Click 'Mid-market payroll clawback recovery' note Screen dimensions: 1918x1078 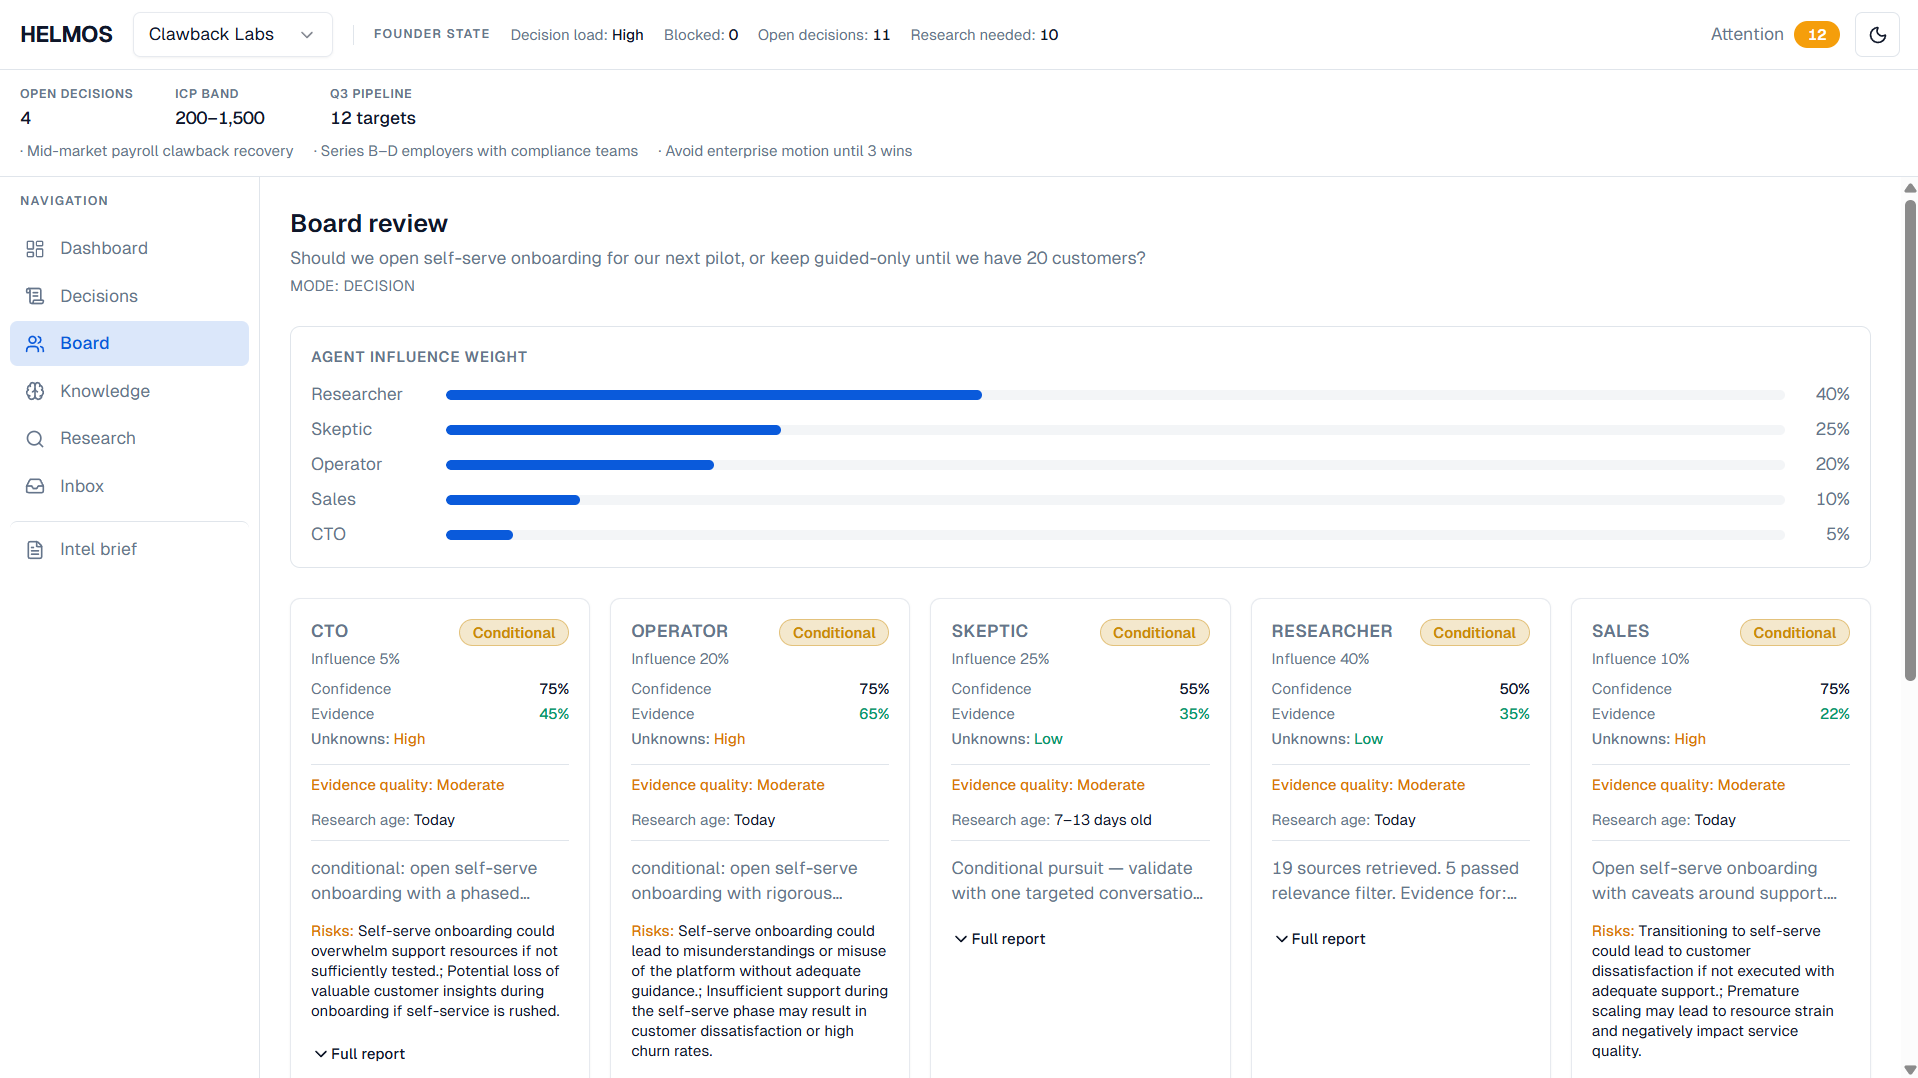point(157,151)
